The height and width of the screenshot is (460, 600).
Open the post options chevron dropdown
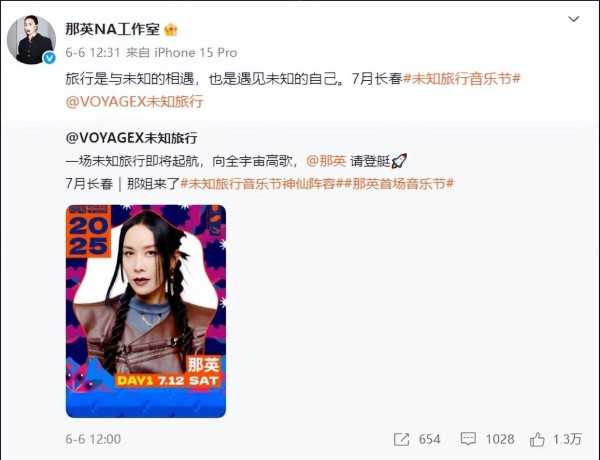pos(573,19)
